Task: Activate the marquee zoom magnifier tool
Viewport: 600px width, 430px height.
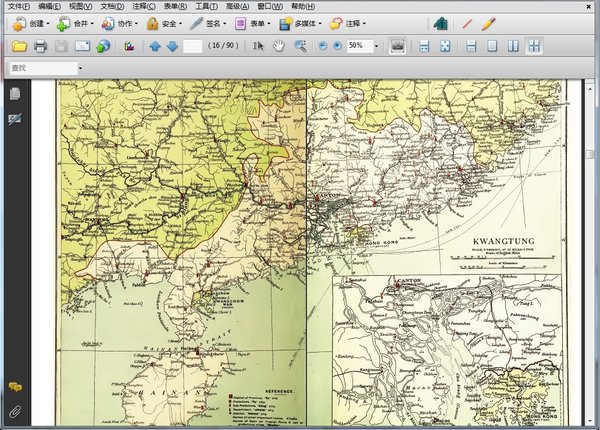Action: (300, 46)
